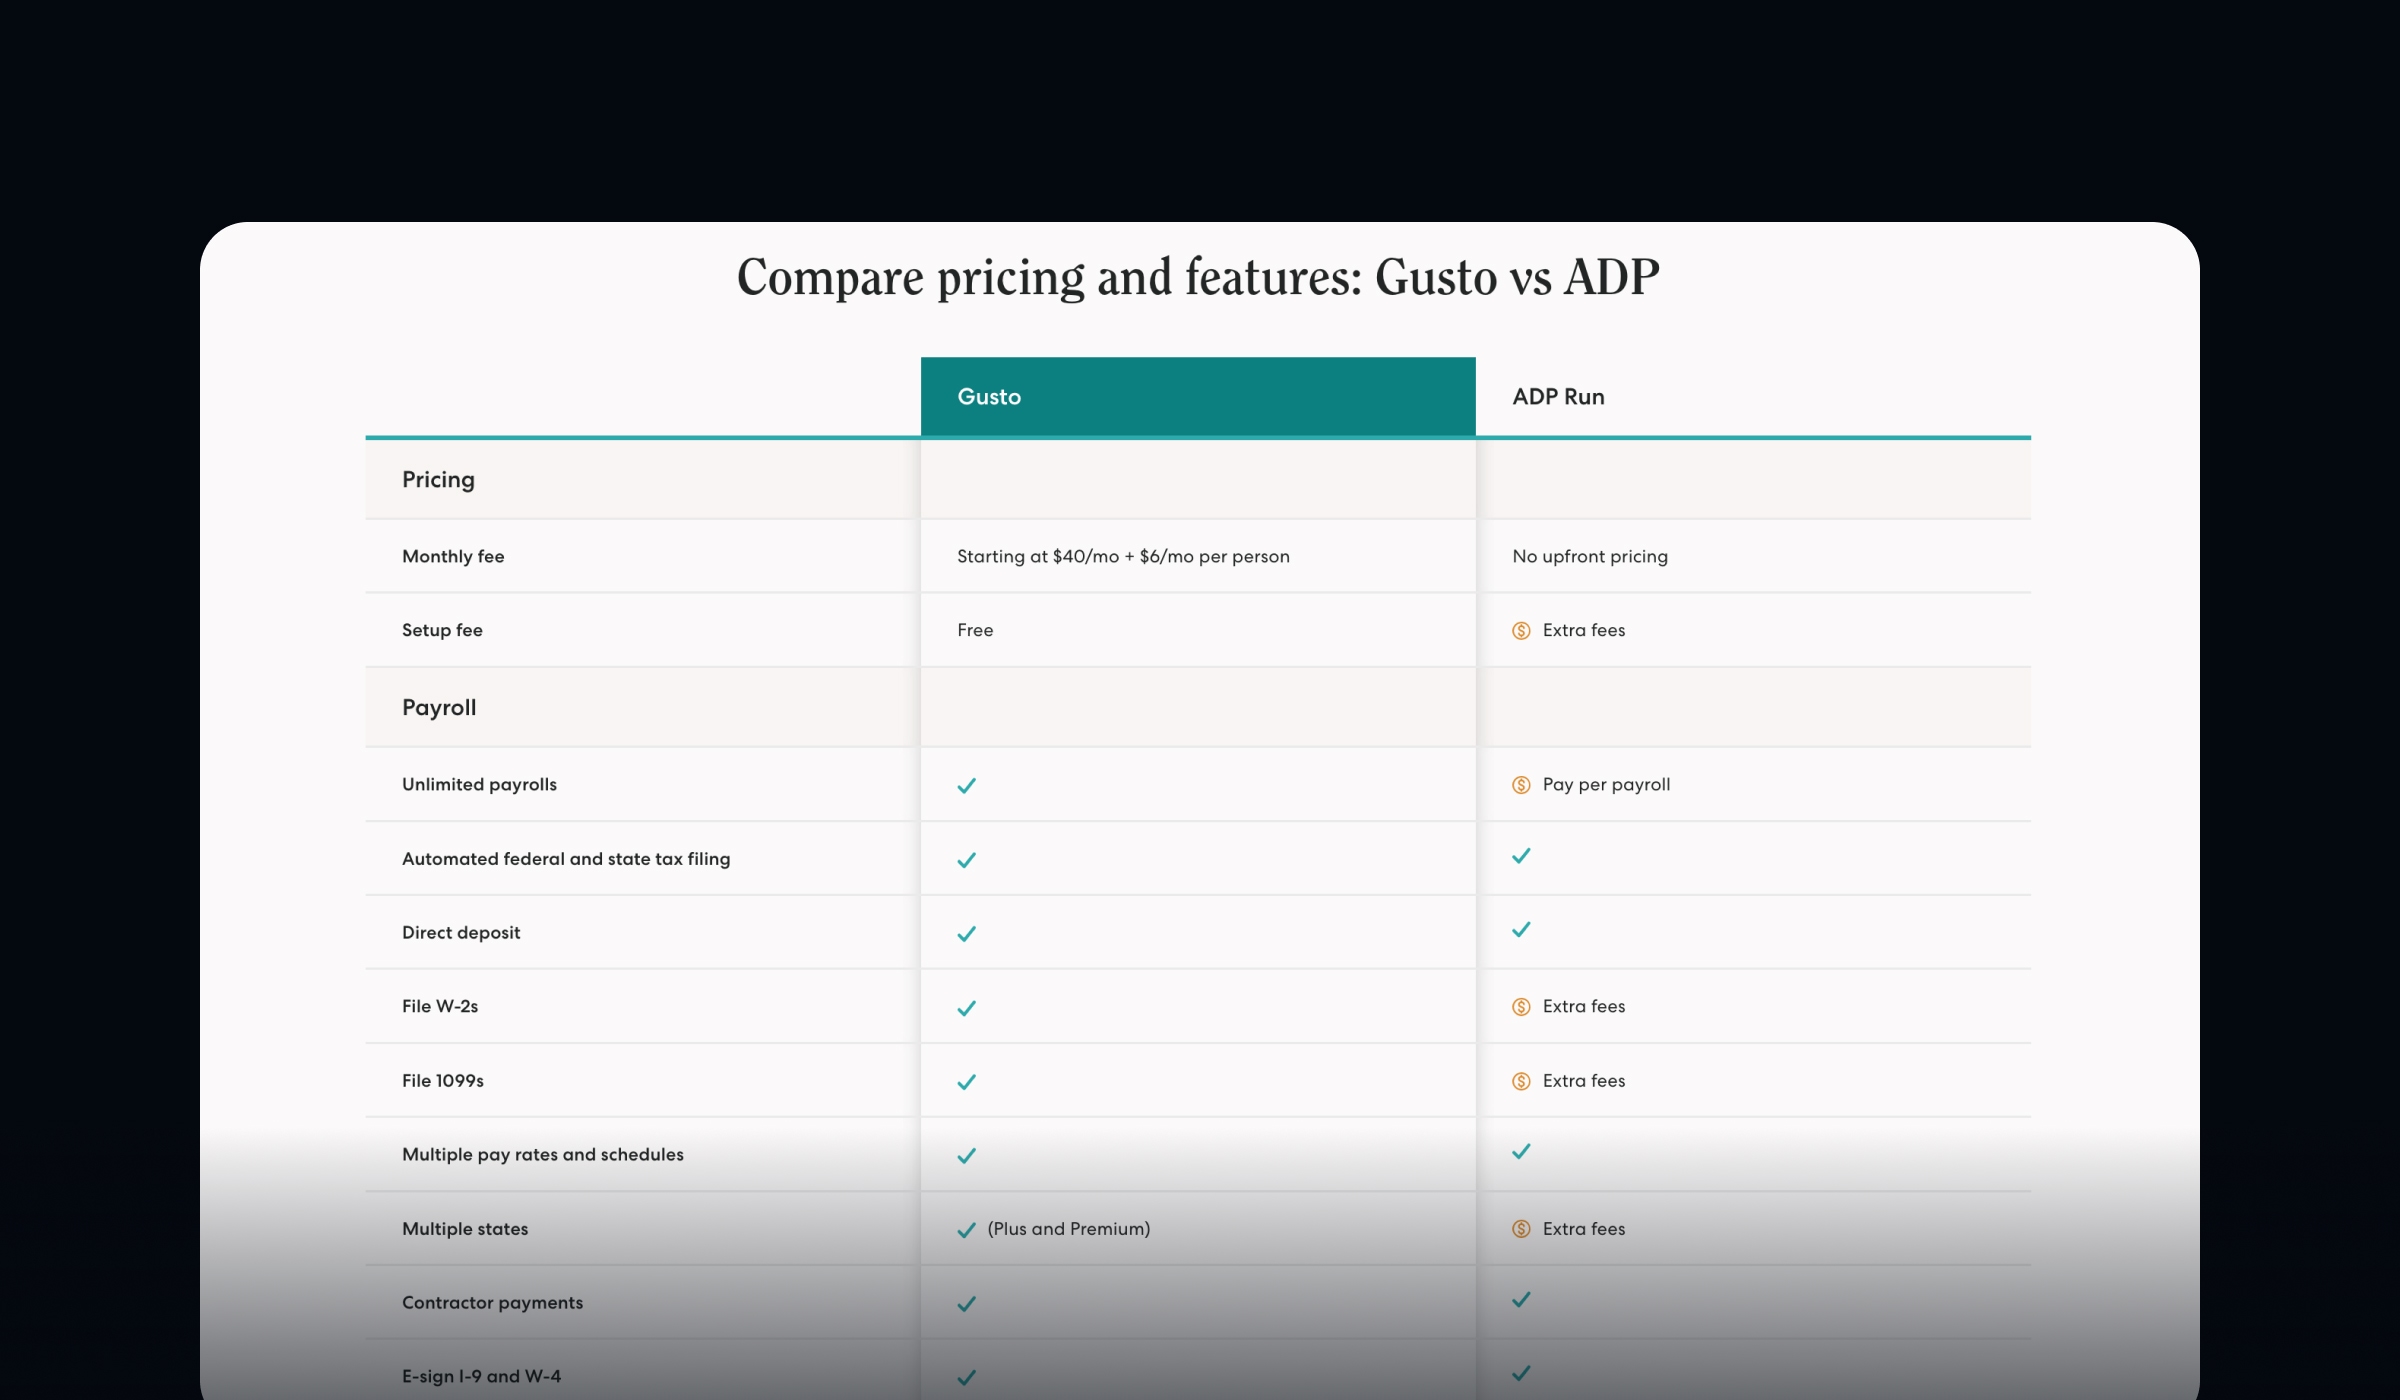Click the '(Plus and Premium)' text for Multiple states
Screen dimensions: 2400x1400
[1067, 1229]
